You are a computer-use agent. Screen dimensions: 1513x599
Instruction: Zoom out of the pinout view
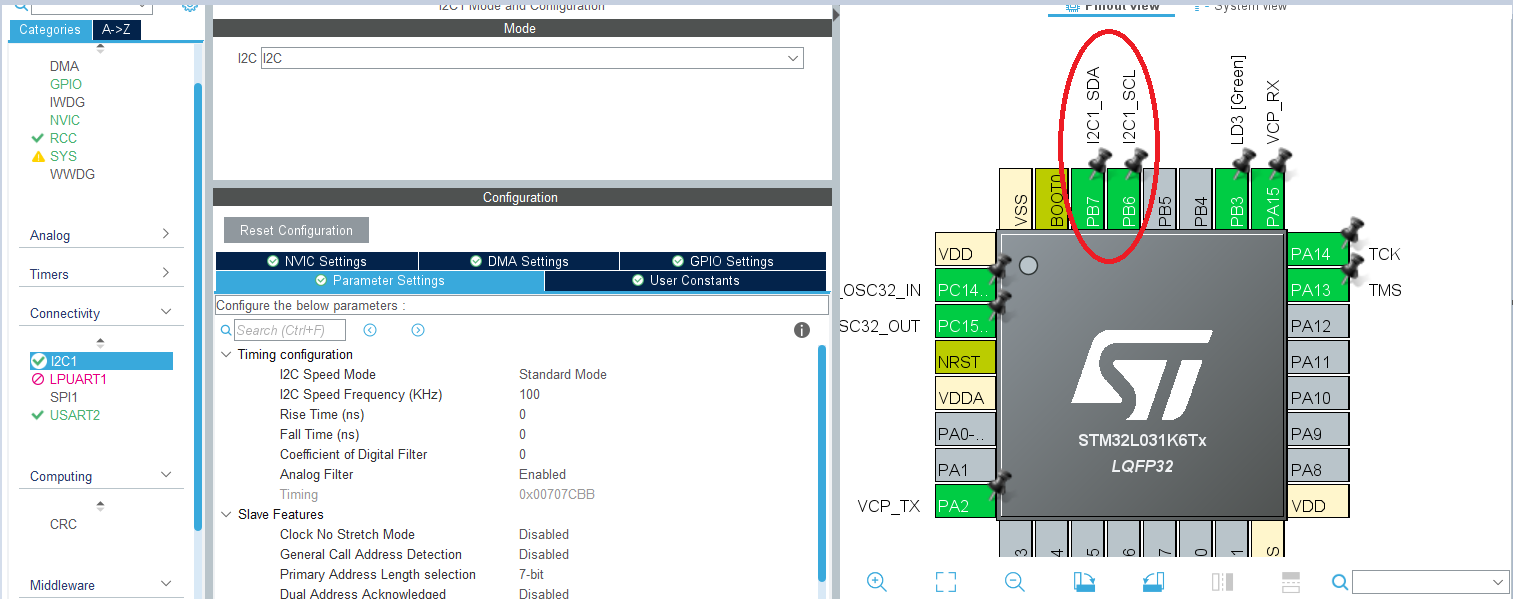1014,582
